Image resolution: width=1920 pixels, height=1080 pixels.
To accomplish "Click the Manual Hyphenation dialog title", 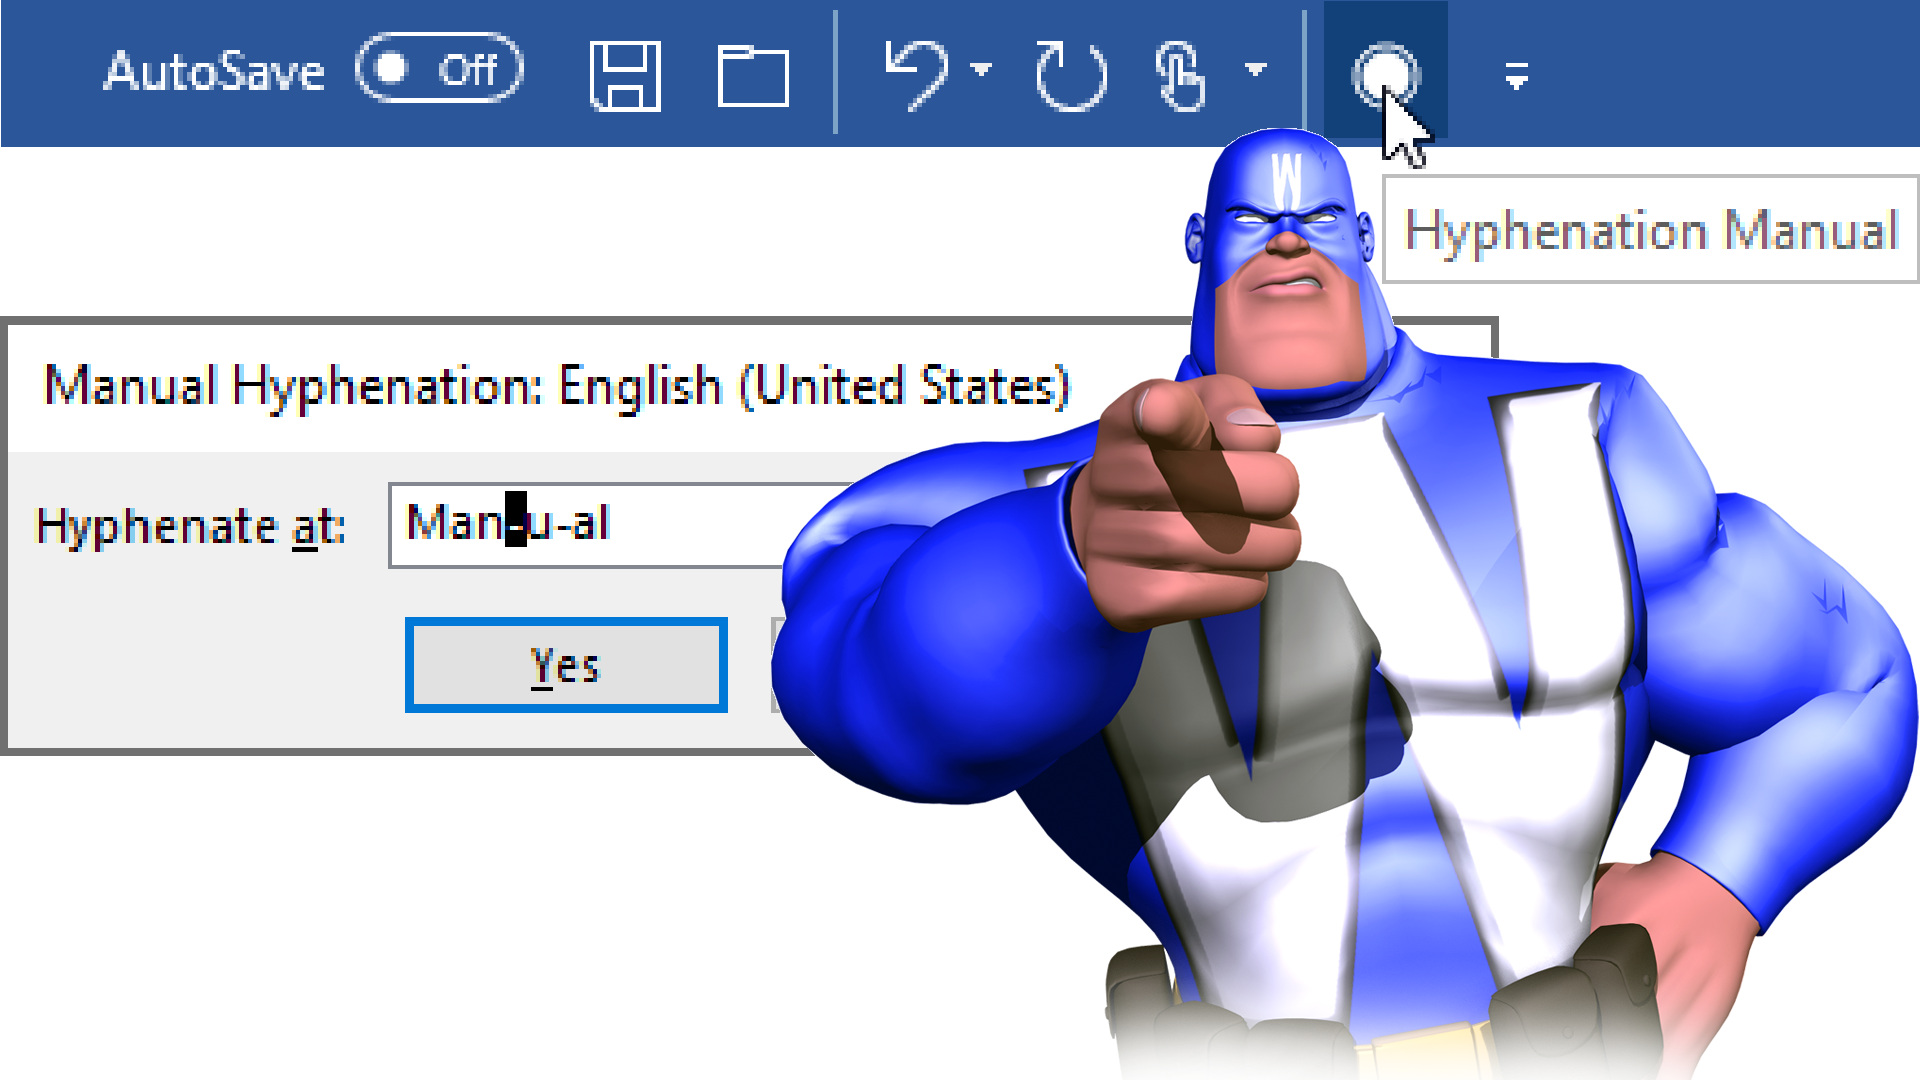I will click(557, 386).
